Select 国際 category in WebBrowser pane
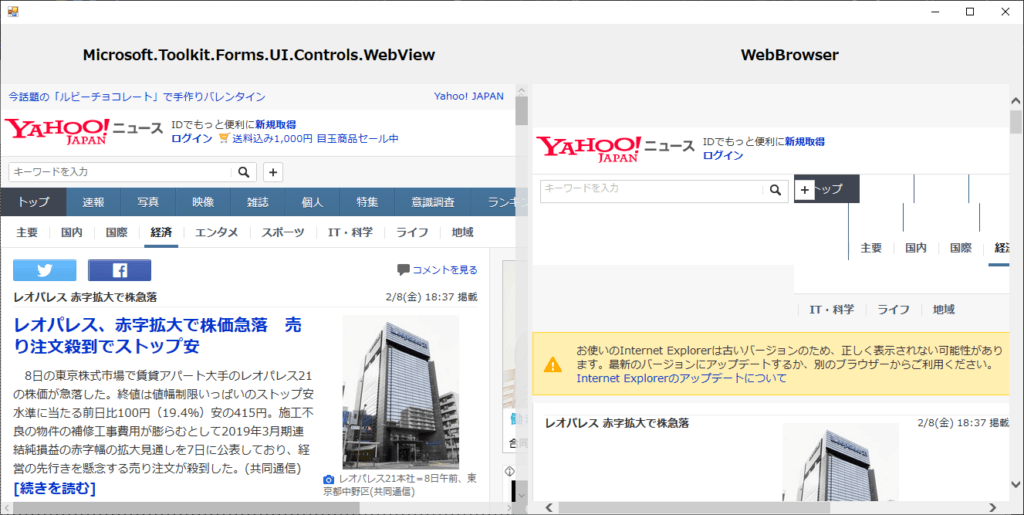The image size is (1024, 515). tap(961, 248)
